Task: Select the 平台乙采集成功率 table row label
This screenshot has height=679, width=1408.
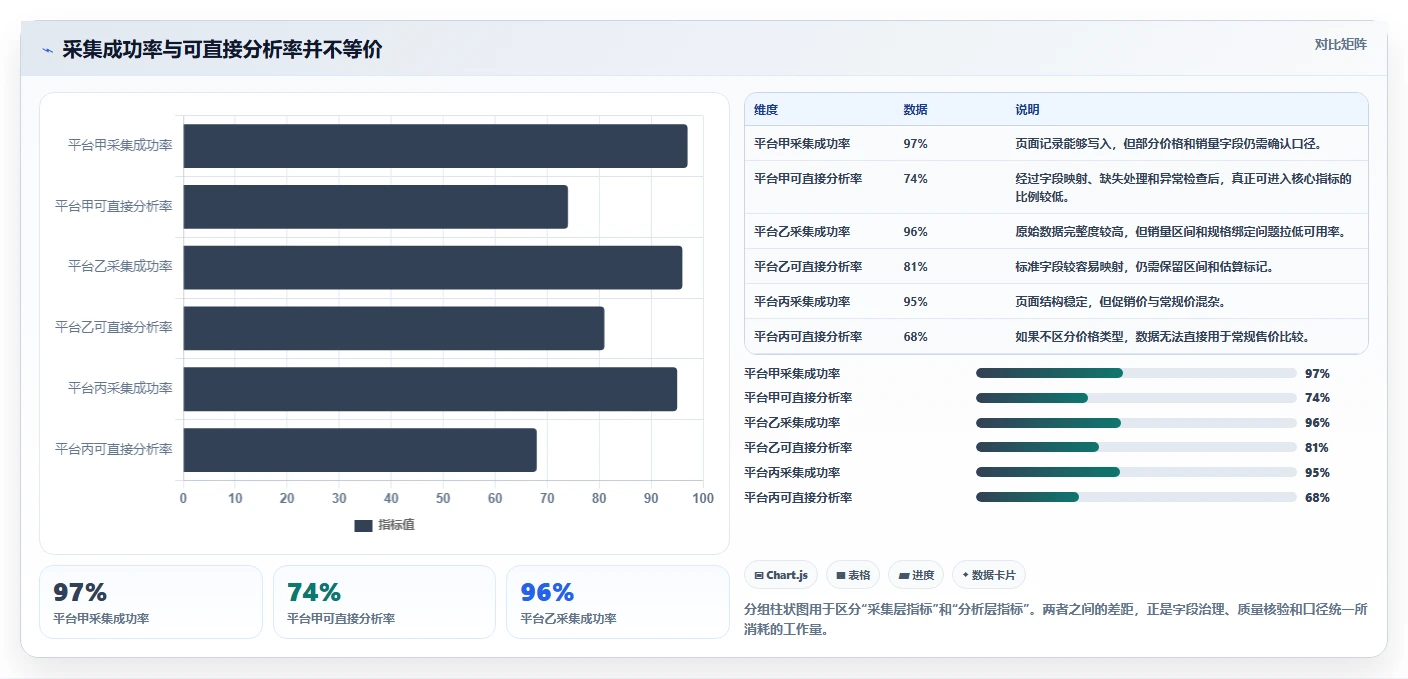Action: click(802, 232)
